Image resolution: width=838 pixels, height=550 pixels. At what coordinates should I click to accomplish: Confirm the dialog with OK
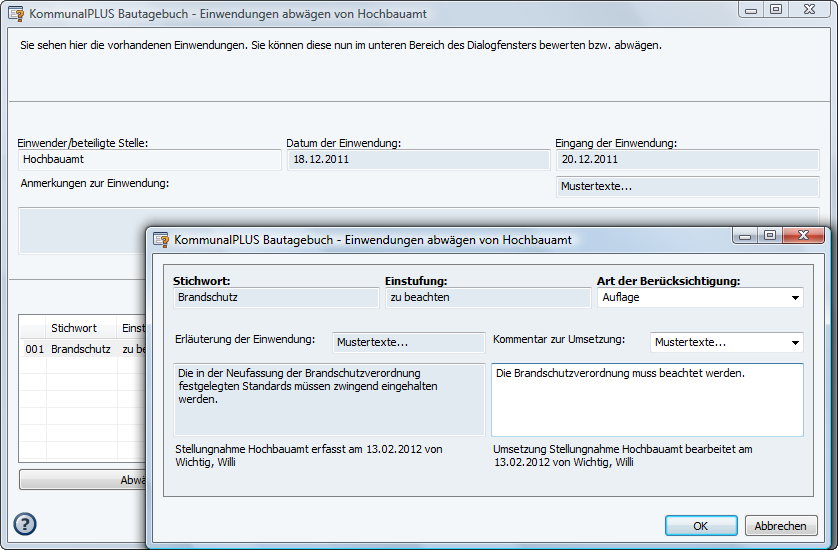(x=700, y=526)
